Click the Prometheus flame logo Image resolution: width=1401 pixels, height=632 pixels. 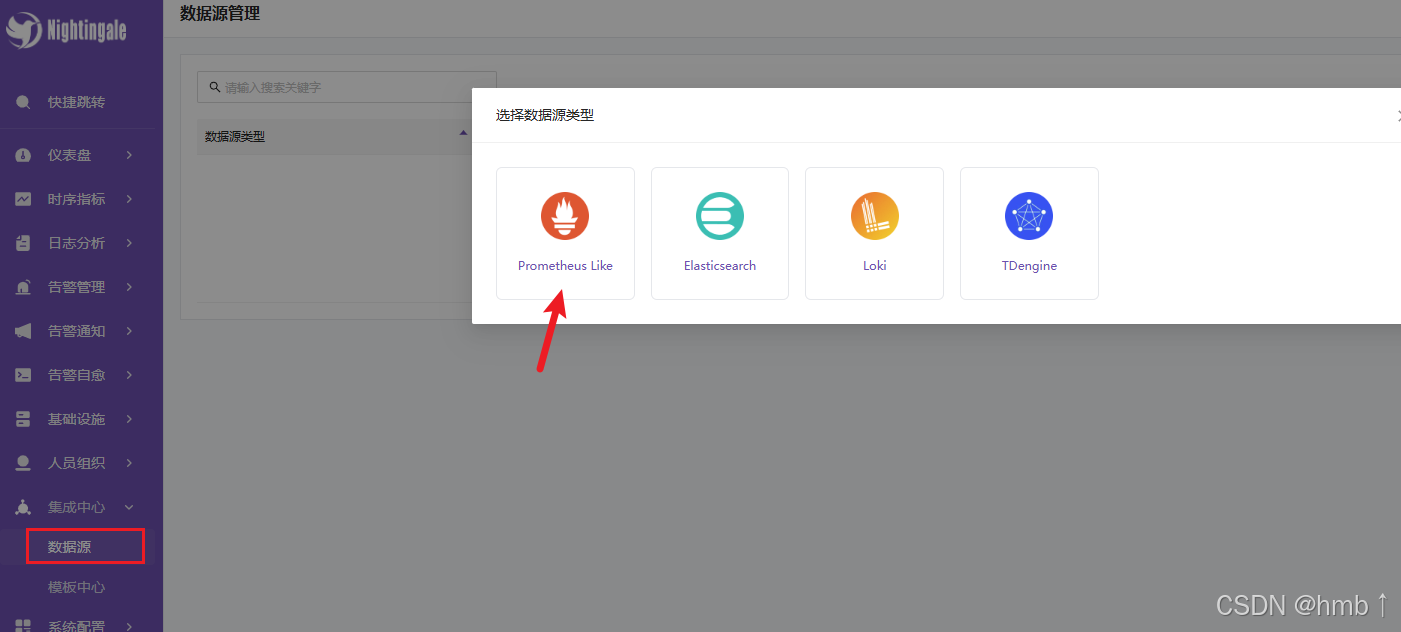565,216
